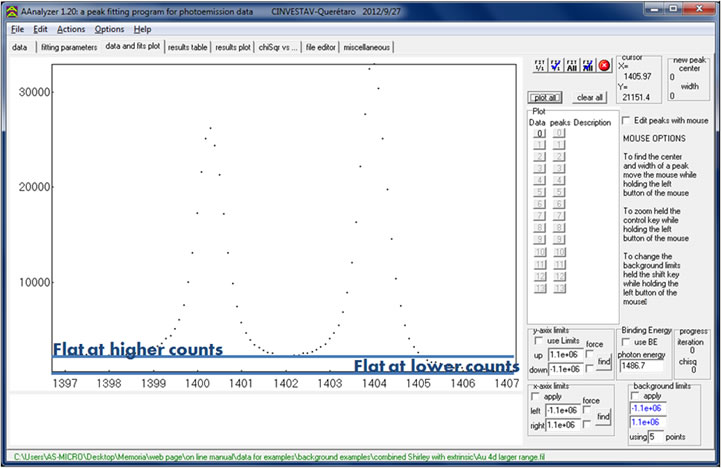The image size is (721, 468).
Task: Tick apply under background limits
Action: pyautogui.click(x=634, y=395)
